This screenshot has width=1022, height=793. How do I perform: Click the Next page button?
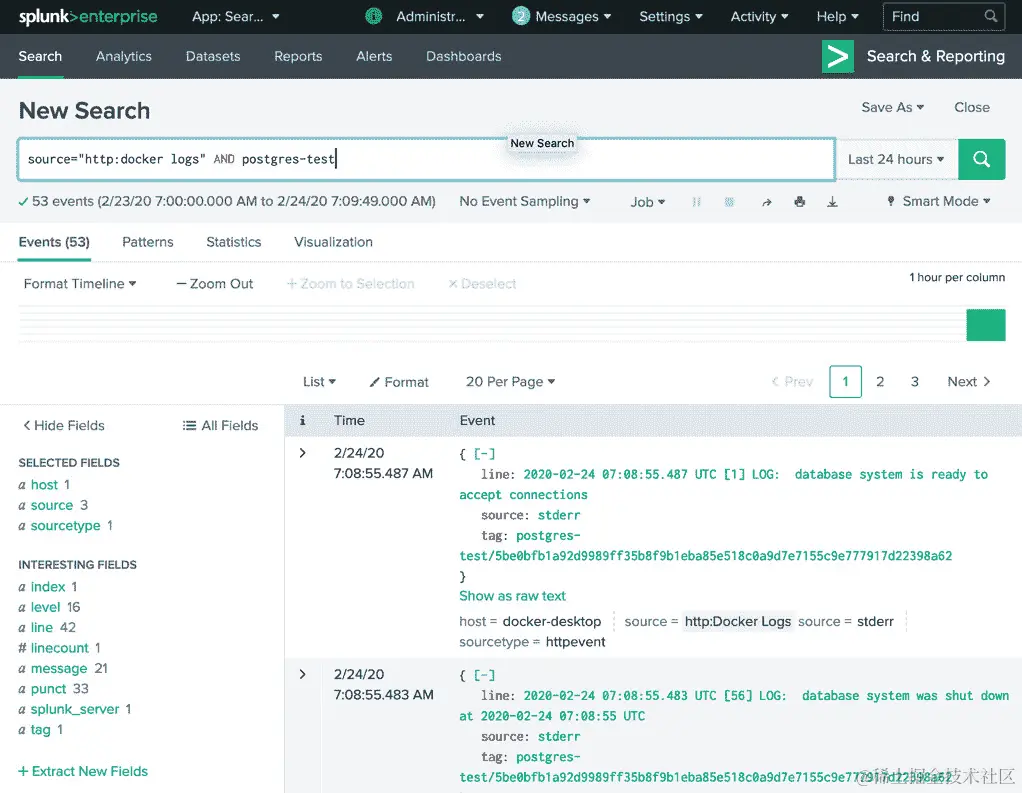tap(969, 382)
